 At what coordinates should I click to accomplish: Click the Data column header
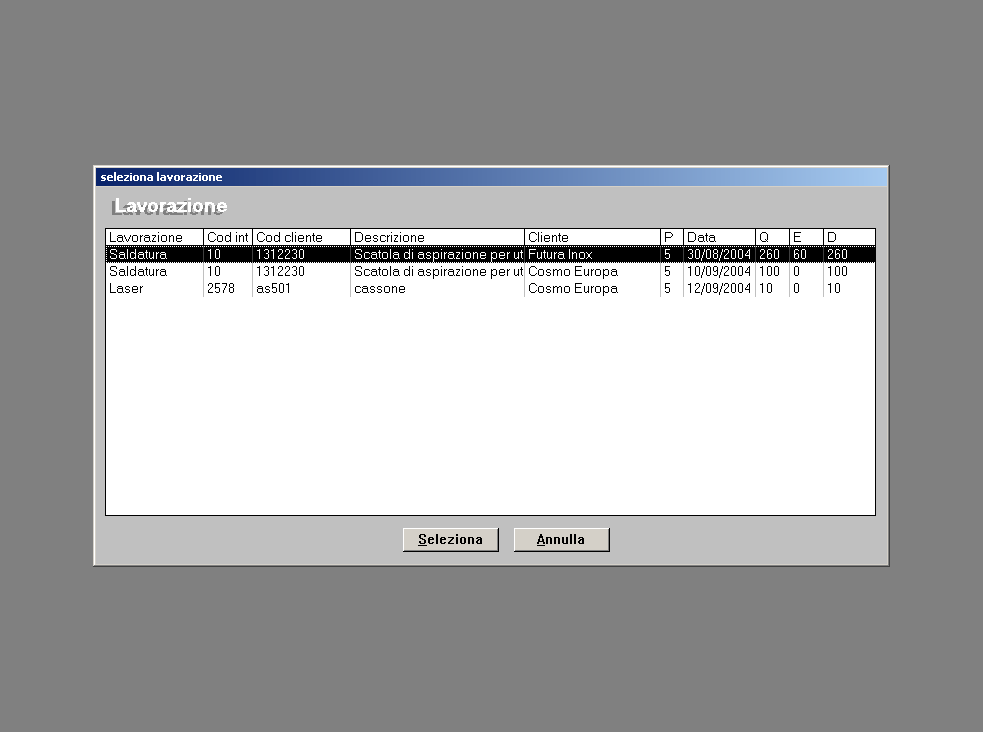pos(720,237)
